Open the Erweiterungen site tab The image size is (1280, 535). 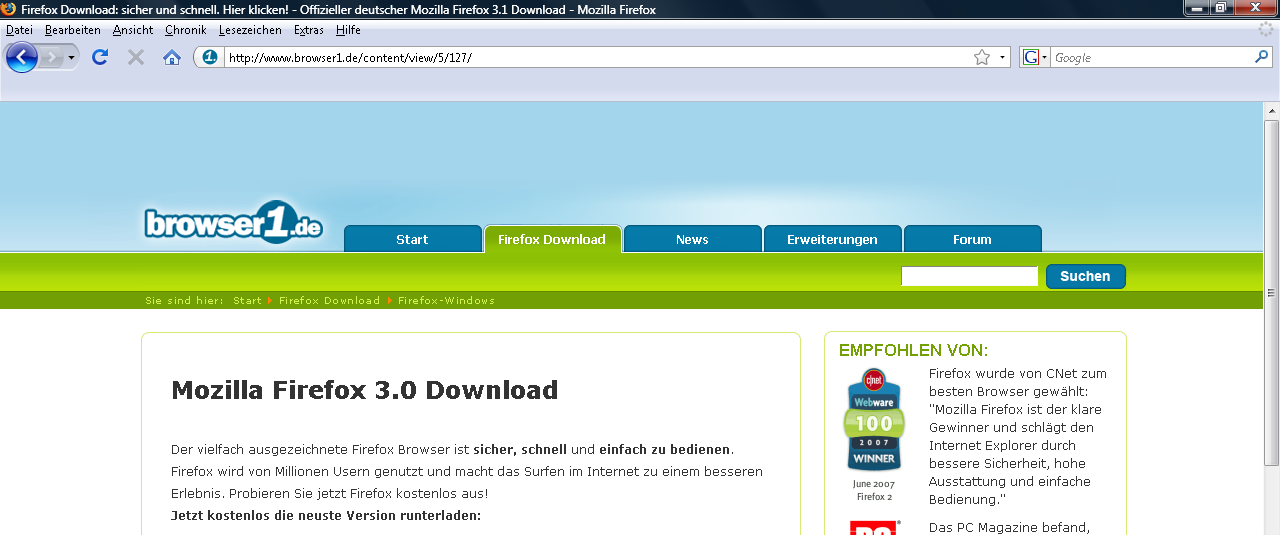[832, 239]
